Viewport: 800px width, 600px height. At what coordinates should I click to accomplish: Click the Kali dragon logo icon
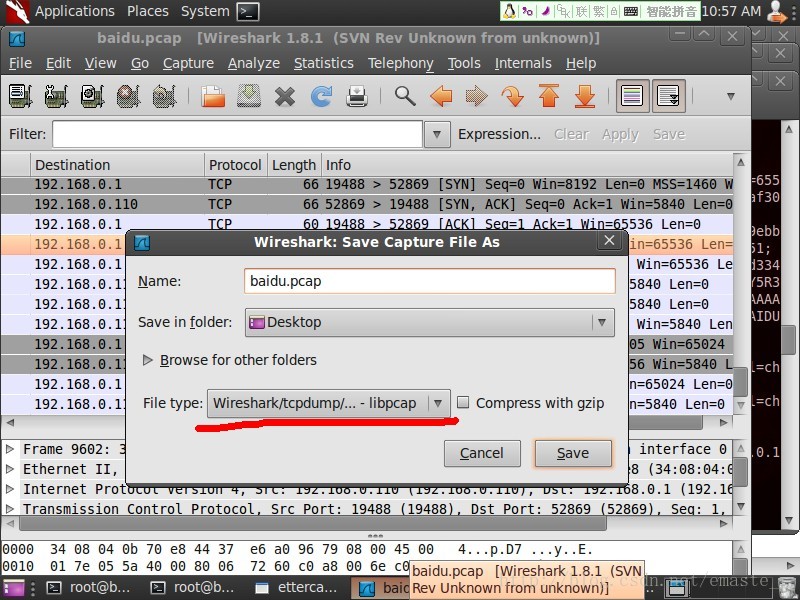17,11
